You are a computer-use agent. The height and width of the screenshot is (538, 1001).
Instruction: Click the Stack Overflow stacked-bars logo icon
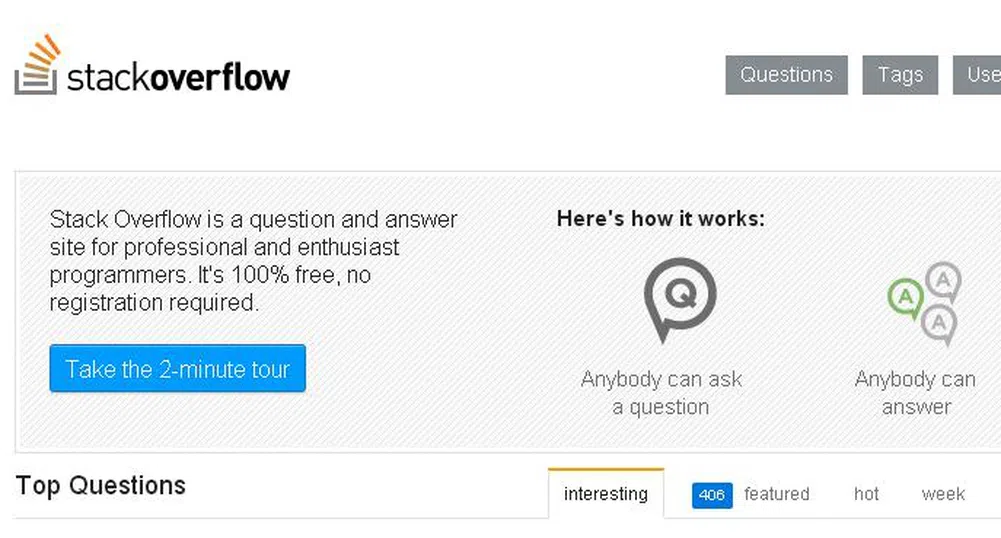coord(37,66)
